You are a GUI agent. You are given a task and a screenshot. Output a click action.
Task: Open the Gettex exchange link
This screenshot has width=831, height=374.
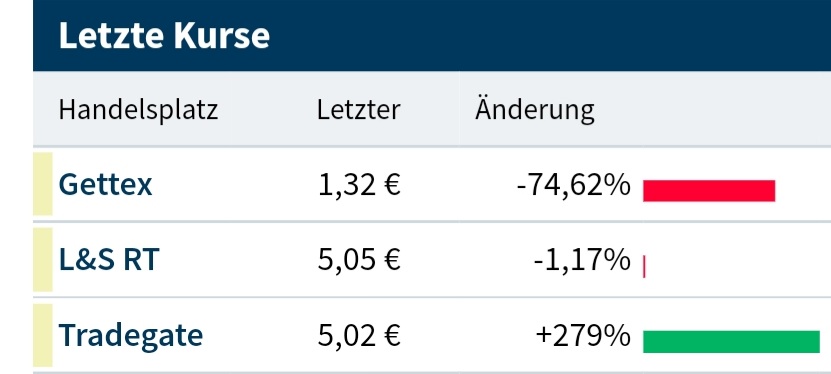(105, 184)
